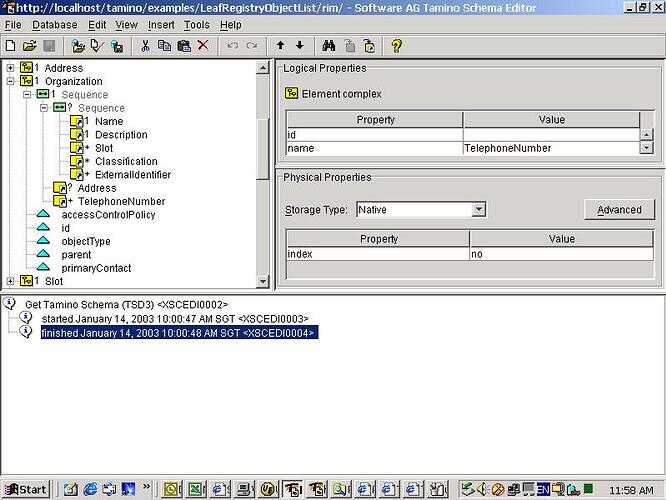Click the Value header in Logical Properties

tap(551, 119)
